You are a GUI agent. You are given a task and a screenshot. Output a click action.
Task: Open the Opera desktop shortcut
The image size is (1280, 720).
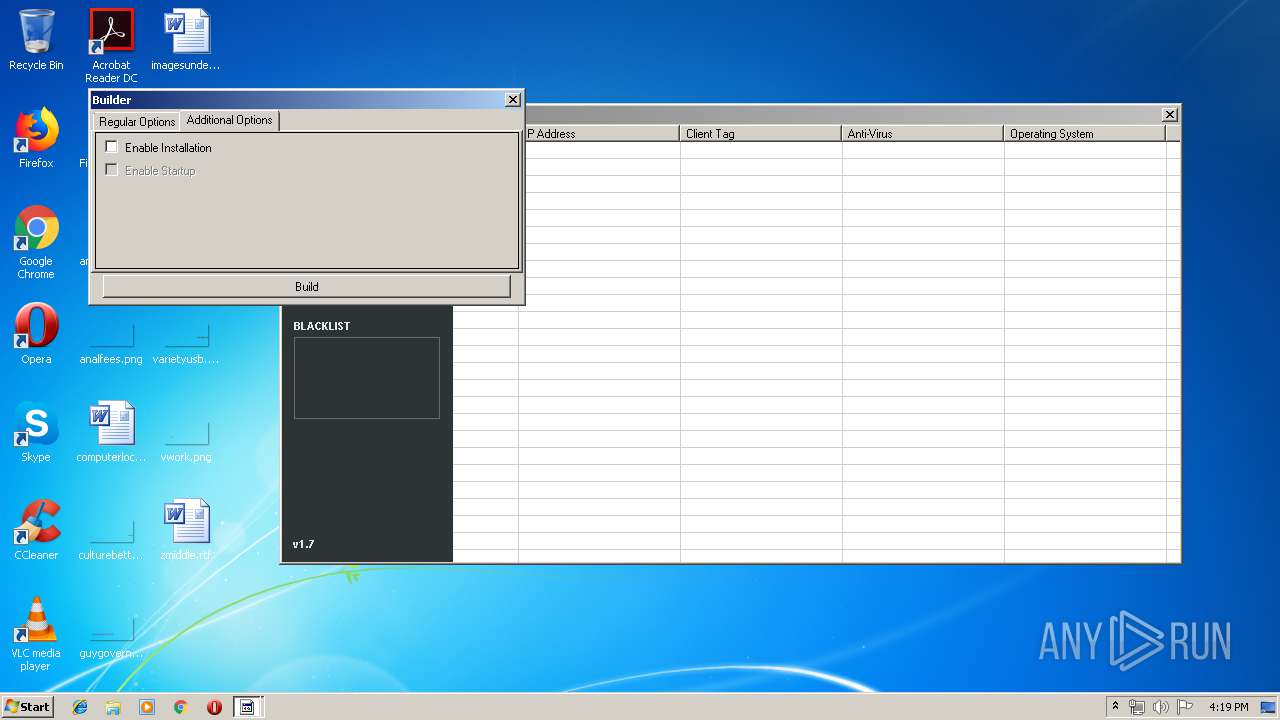click(36, 334)
